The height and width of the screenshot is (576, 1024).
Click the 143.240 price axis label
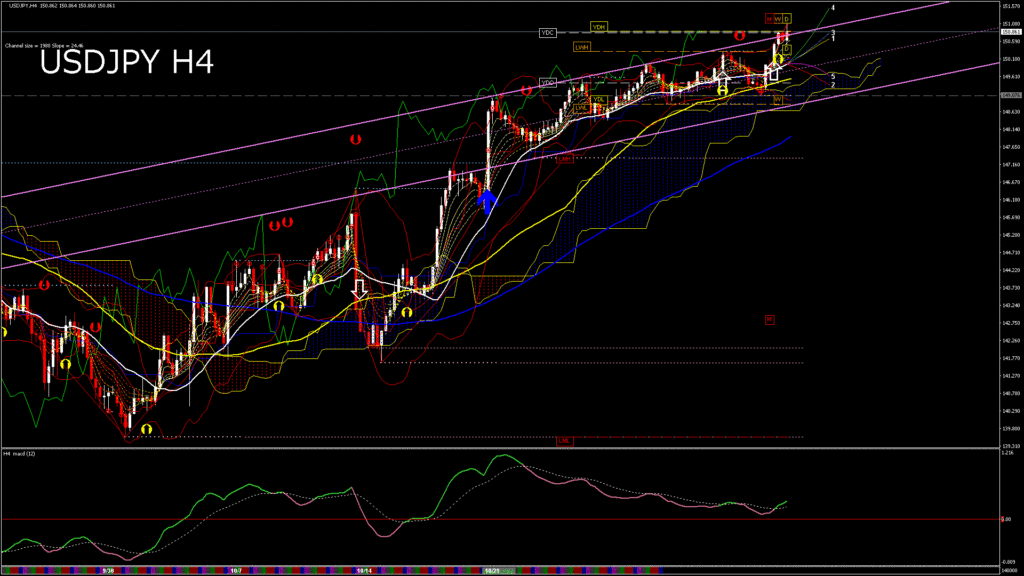(x=1010, y=306)
